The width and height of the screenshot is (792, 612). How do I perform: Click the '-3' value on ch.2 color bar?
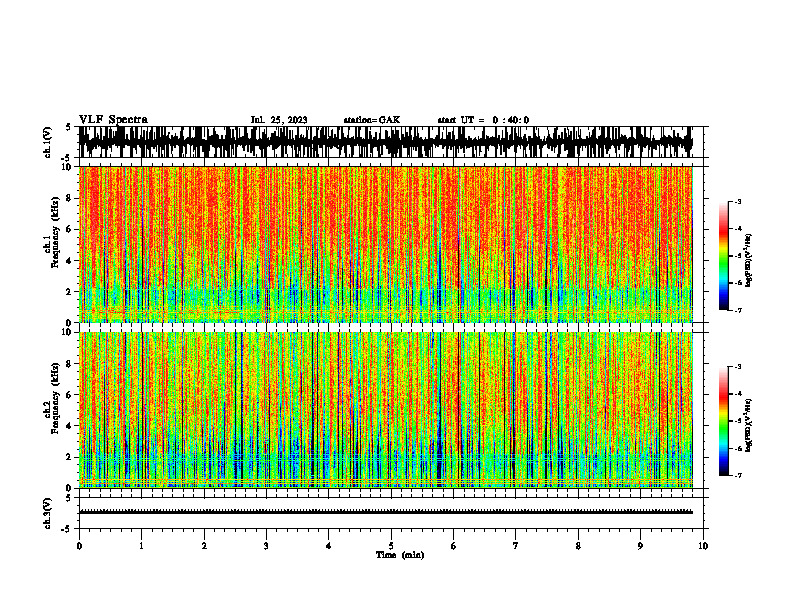[738, 367]
